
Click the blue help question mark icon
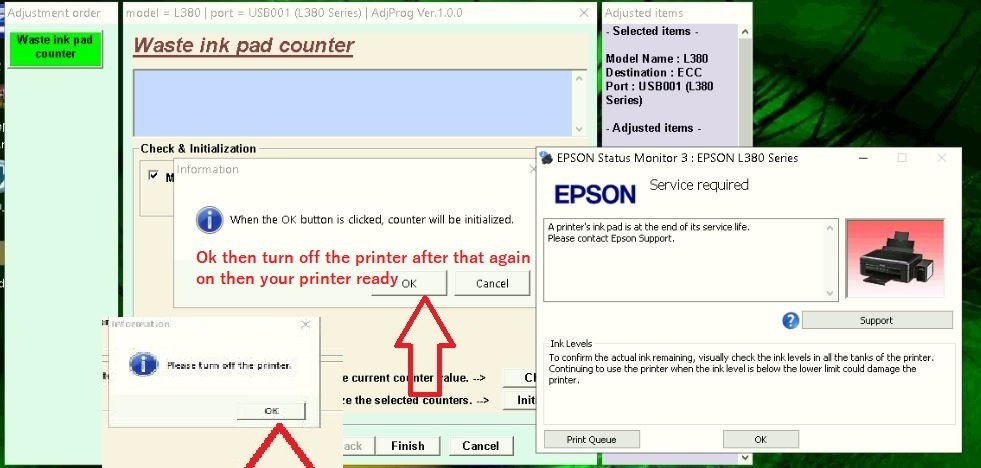tap(790, 320)
